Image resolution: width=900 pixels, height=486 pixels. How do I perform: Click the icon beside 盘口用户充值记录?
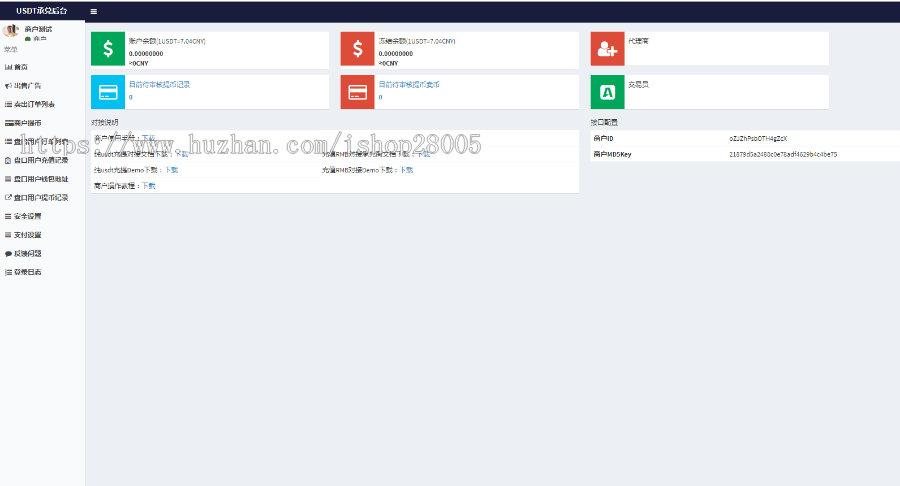coord(8,160)
